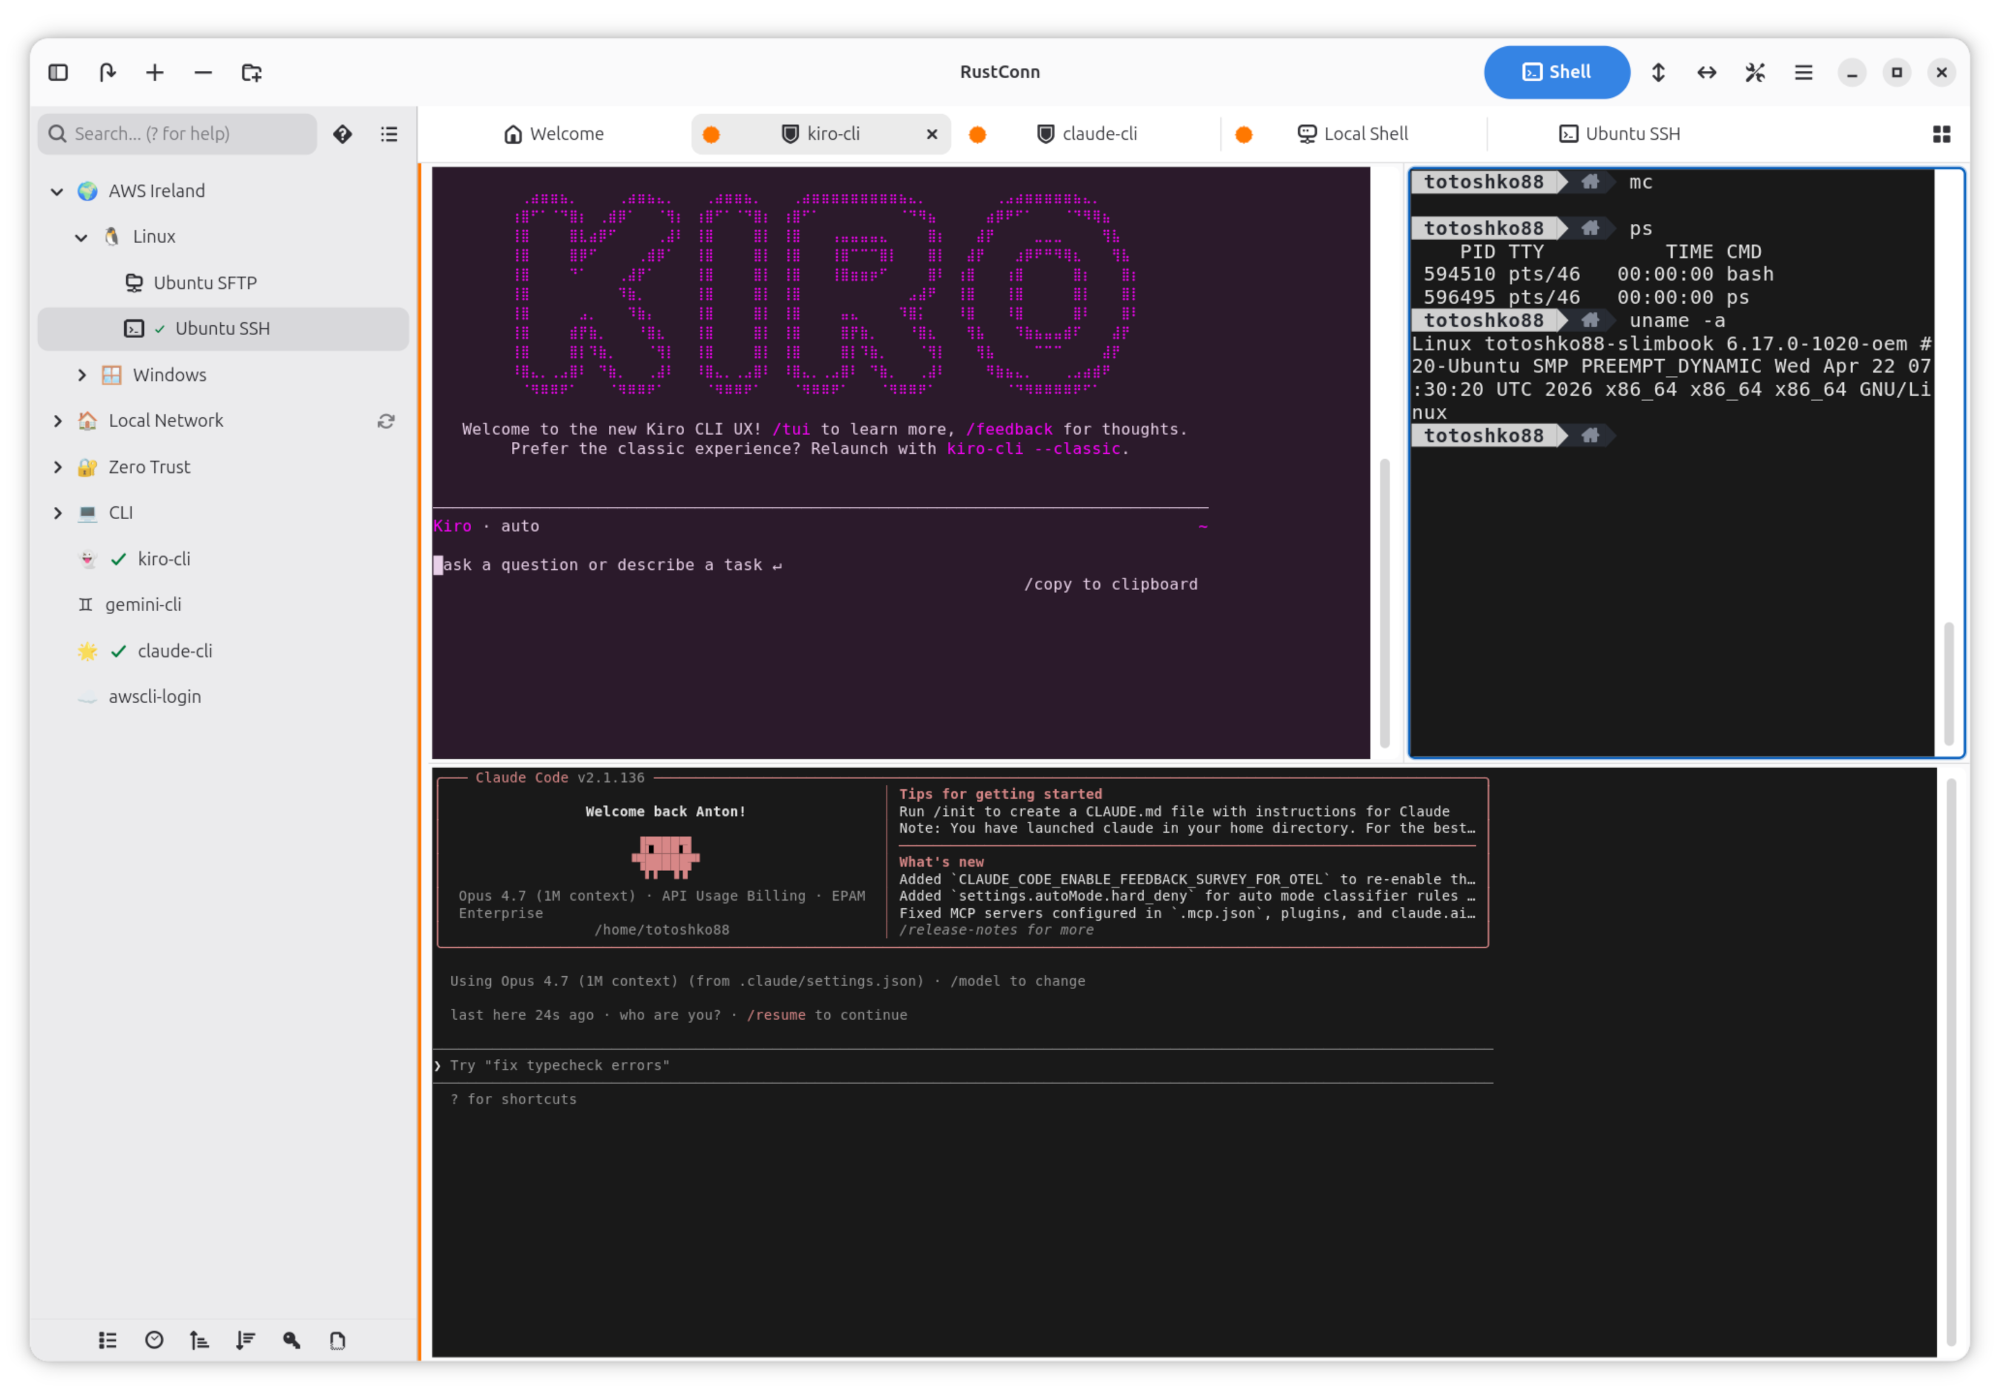This screenshot has width=2000, height=1400.
Task: Sort connections ascending icon
Action: [200, 1341]
